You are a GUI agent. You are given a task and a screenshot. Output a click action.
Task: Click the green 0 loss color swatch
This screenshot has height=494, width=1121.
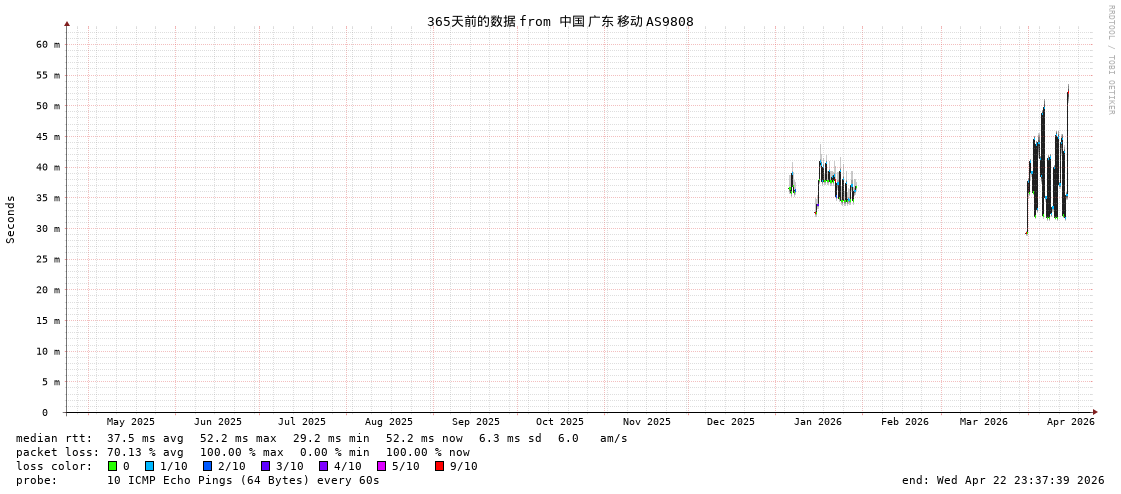[x=112, y=466]
